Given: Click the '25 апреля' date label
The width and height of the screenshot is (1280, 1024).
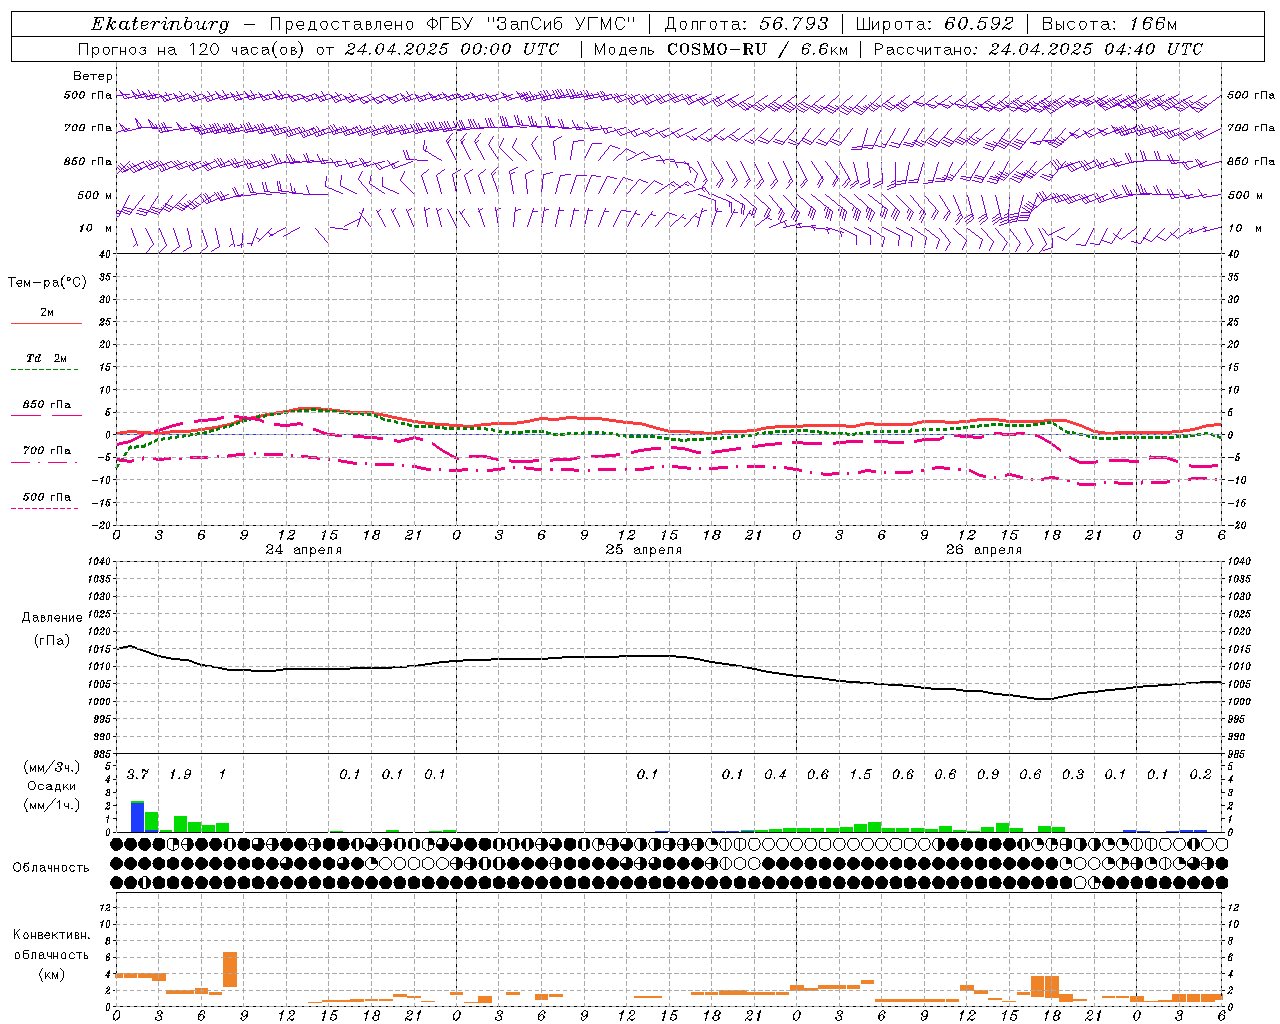Looking at the screenshot, I should pos(644,550).
